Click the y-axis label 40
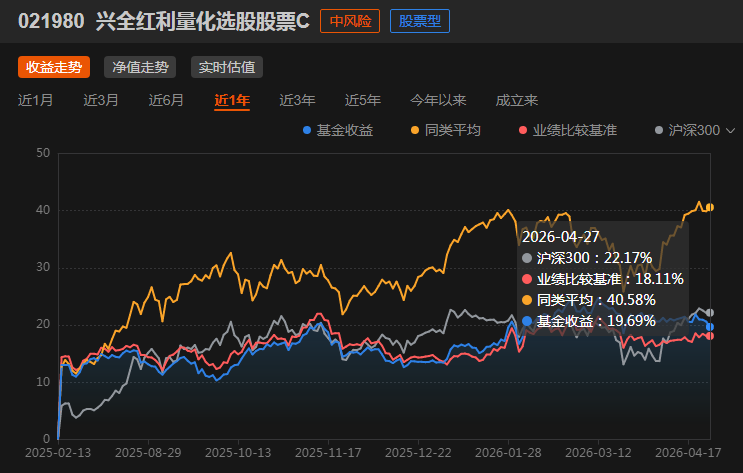The width and height of the screenshot is (743, 473). point(43,210)
